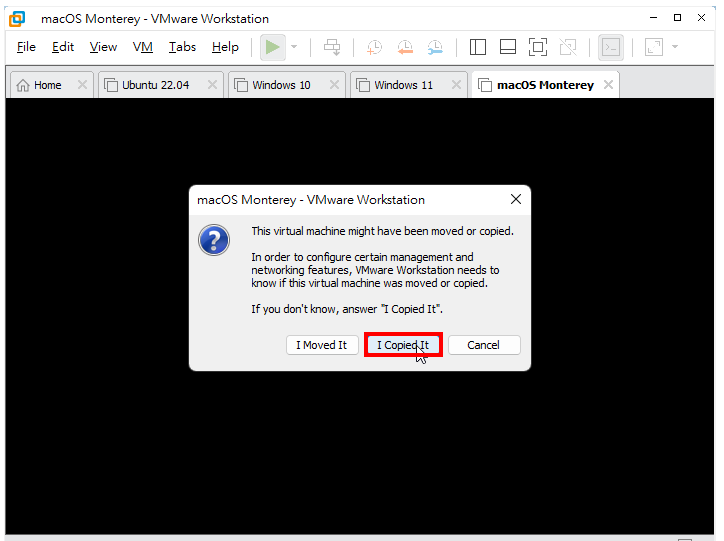Open the File menu
Viewport: 724px width, 541px height.
[x=26, y=47]
